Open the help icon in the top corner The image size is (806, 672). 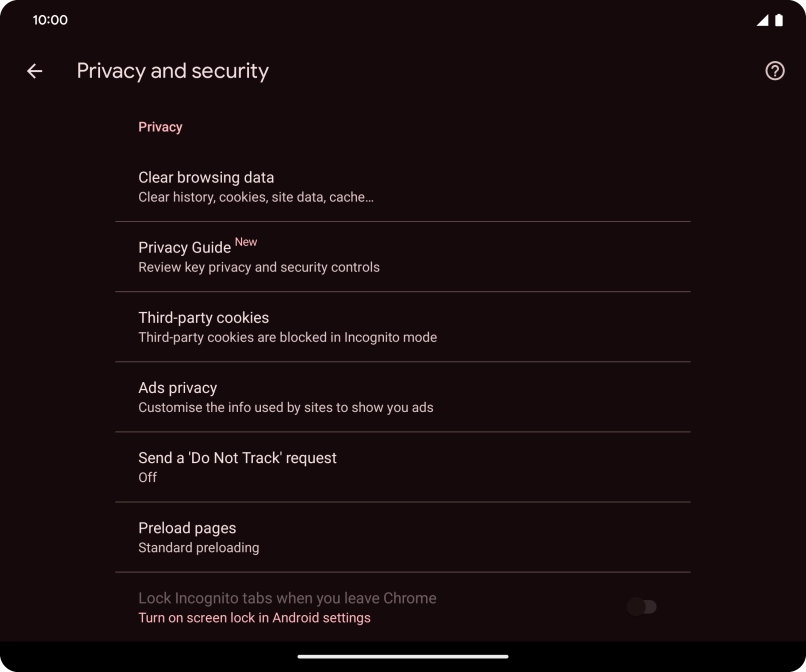pos(774,70)
